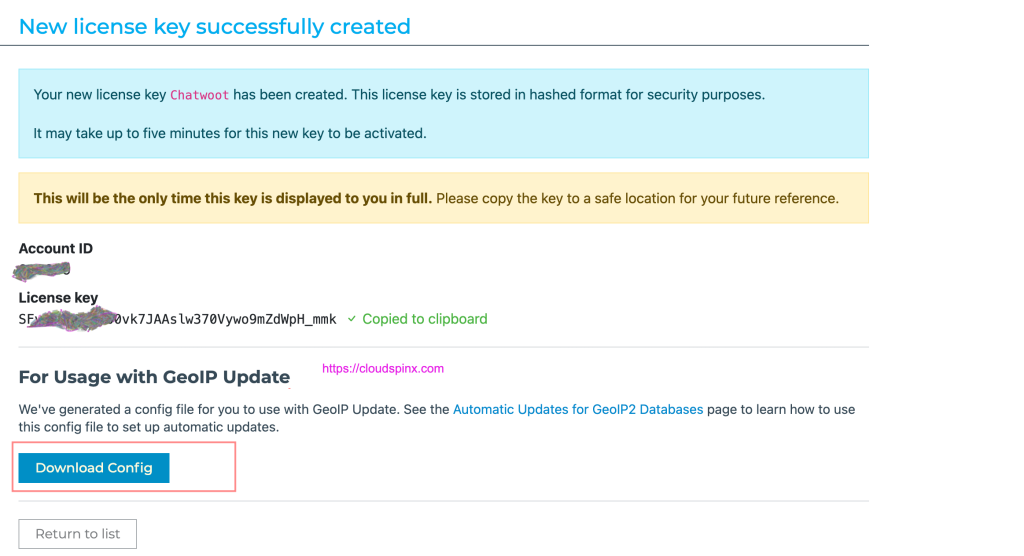Click the green checkmark copied icon
The height and width of the screenshot is (556, 1024).
point(351,319)
